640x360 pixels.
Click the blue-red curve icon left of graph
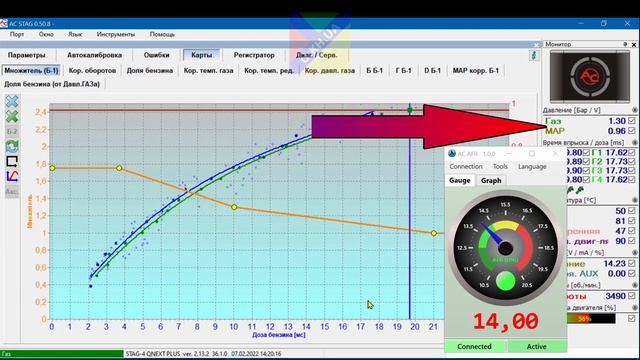(x=12, y=176)
